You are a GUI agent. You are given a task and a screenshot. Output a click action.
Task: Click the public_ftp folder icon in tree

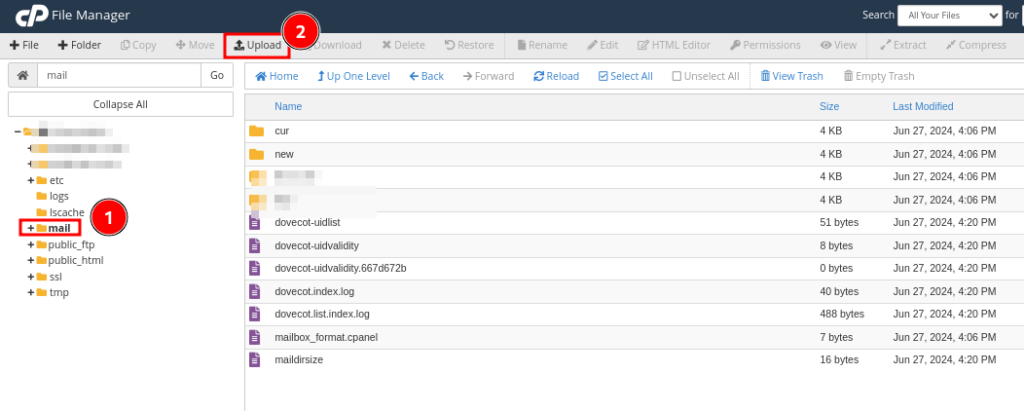click(x=42, y=244)
